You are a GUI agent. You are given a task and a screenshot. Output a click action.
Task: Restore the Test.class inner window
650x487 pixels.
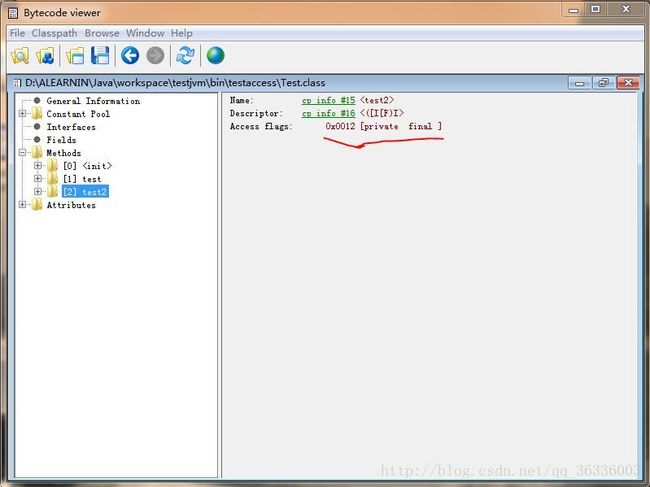[x=604, y=83]
